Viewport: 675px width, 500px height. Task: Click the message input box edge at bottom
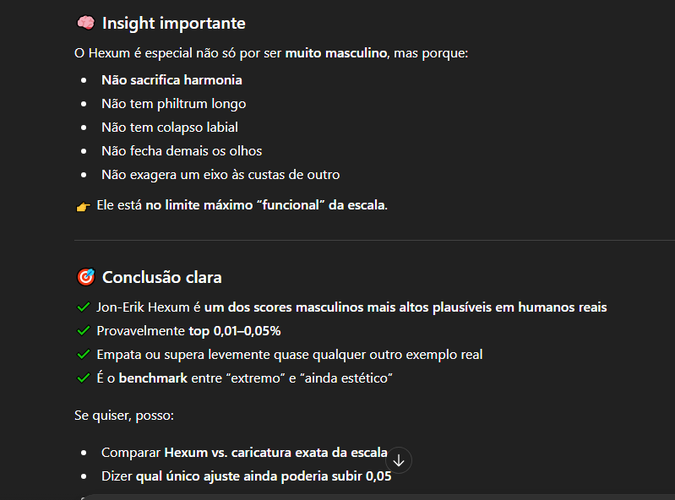click(x=378, y=497)
